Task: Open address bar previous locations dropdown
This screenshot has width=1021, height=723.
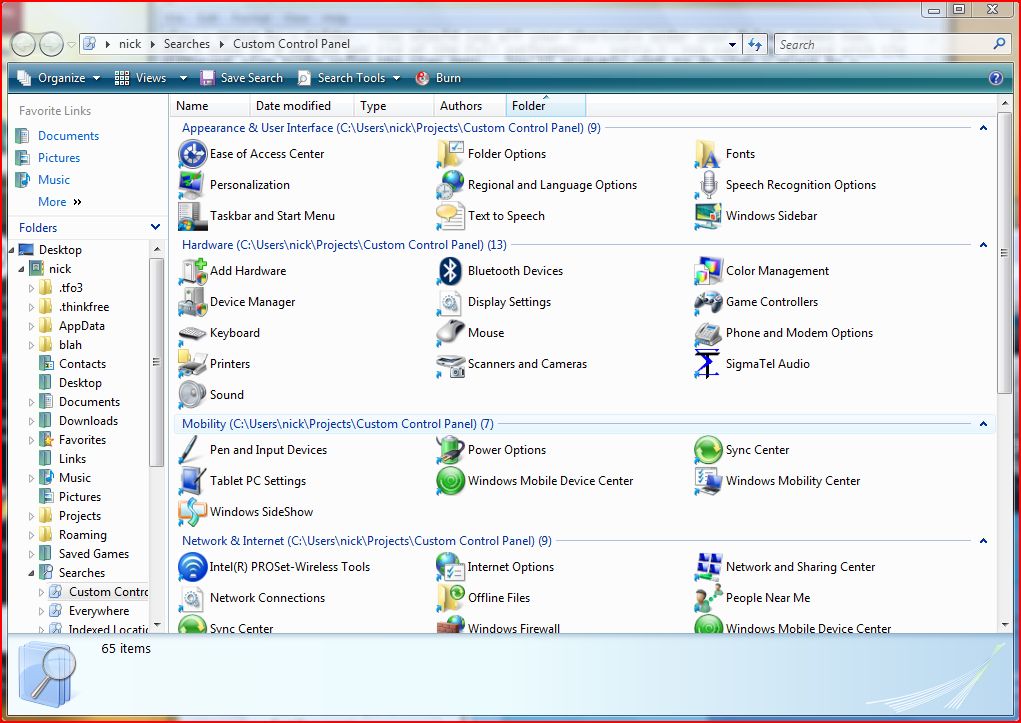Action: pos(733,45)
